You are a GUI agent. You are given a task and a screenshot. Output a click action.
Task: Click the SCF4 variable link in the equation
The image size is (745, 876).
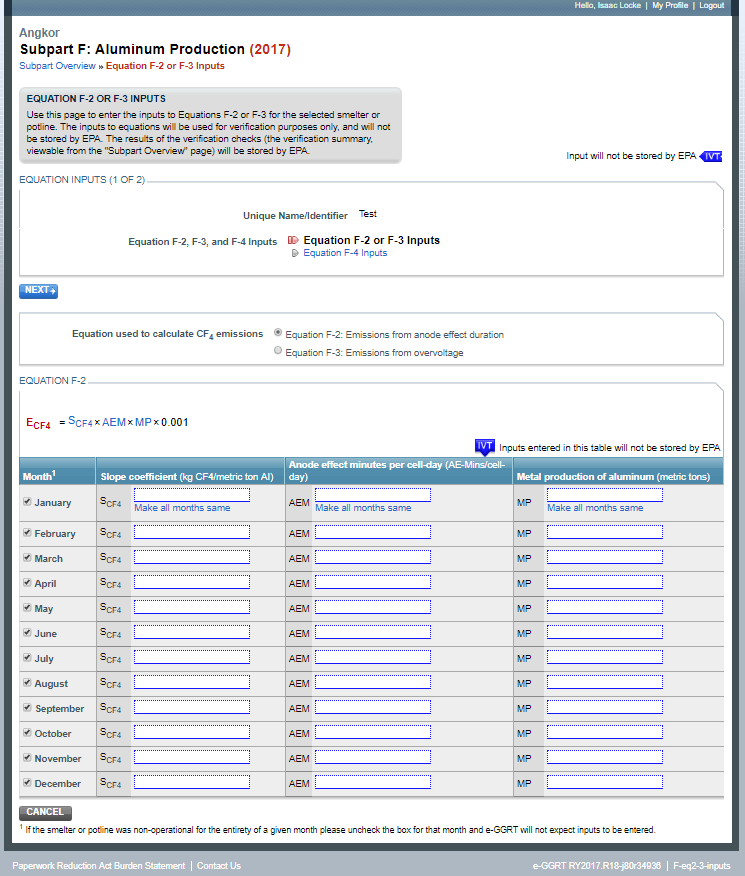[x=80, y=422]
